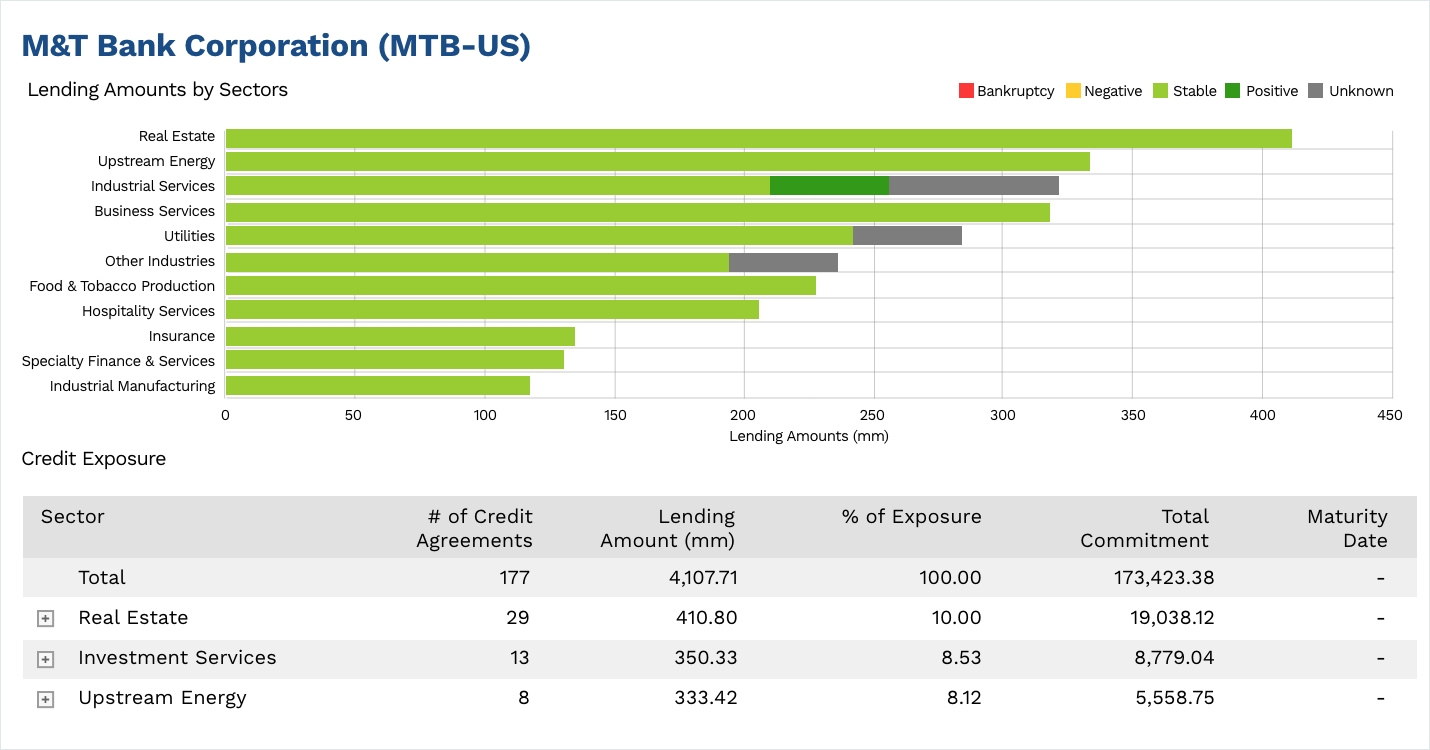Toggle the Bankruptcy category in the legend
Image resolution: width=1430 pixels, height=750 pixels.
[1007, 90]
